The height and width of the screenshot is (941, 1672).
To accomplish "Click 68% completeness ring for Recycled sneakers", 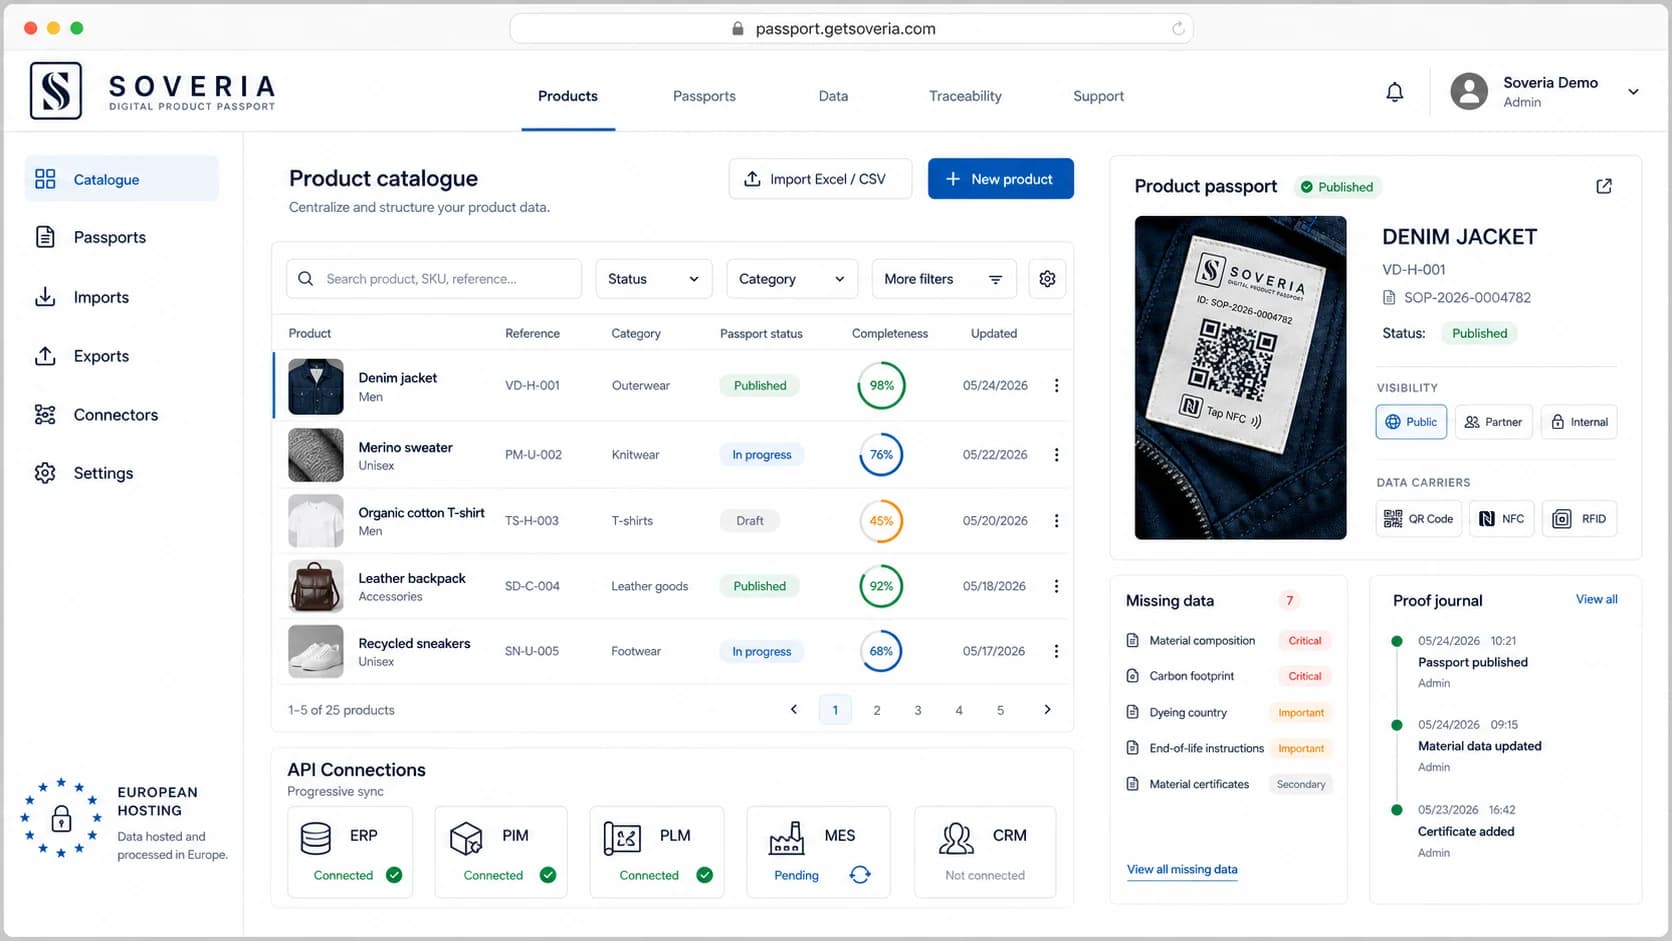I will 881,651.
